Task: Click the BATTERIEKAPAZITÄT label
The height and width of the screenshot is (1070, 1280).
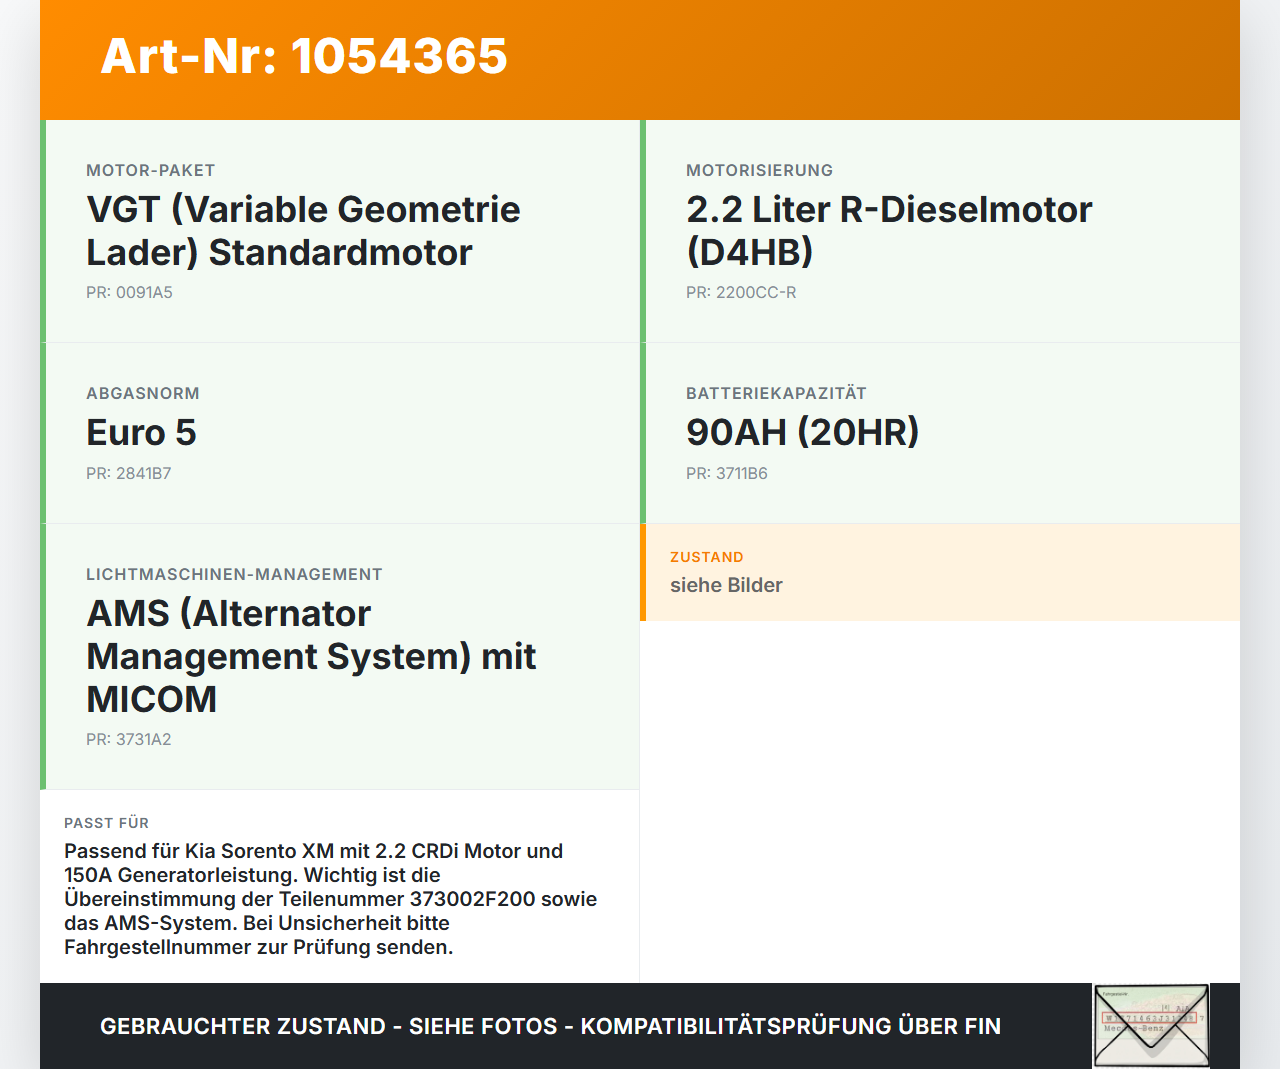Action: point(776,393)
